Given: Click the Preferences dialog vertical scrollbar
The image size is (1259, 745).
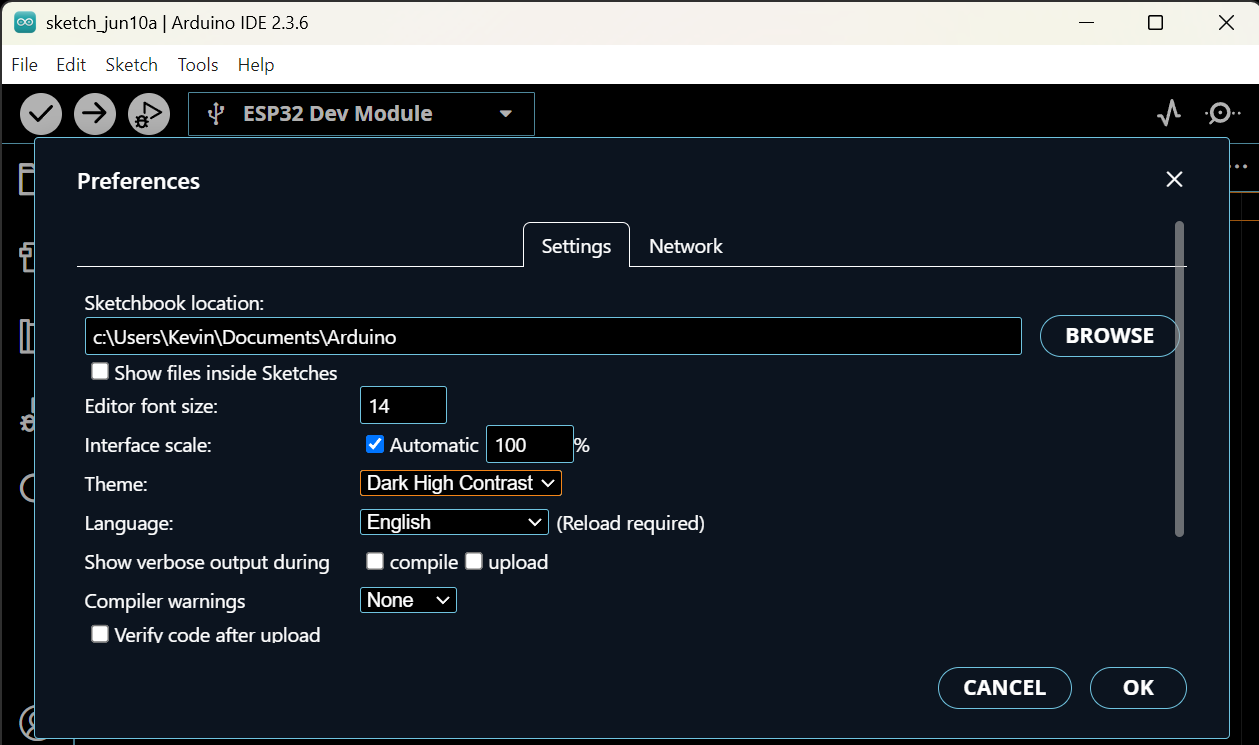Looking at the screenshot, I should tap(1180, 379).
